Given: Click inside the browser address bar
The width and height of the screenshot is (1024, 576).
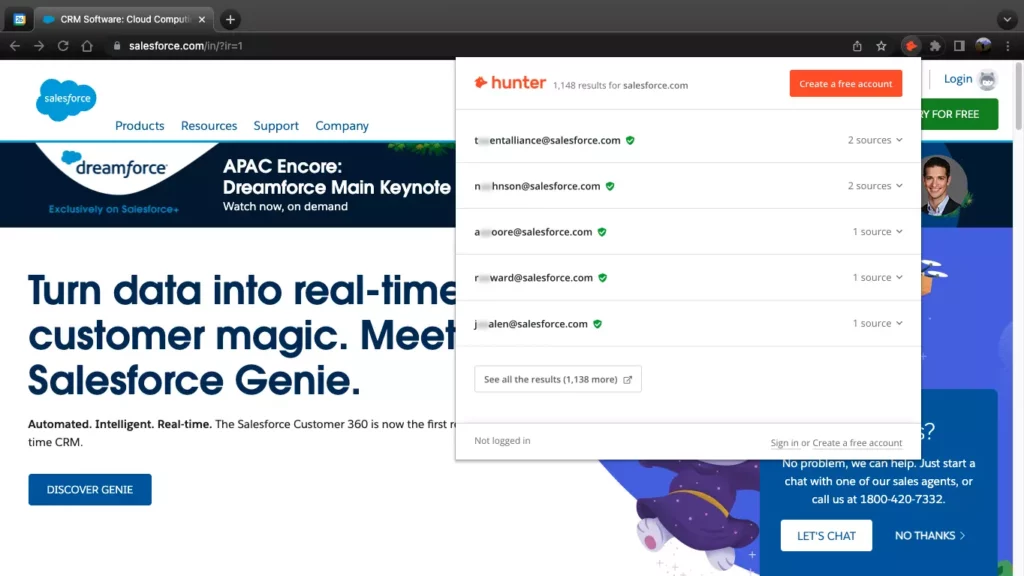Looking at the screenshot, I should point(300,45).
